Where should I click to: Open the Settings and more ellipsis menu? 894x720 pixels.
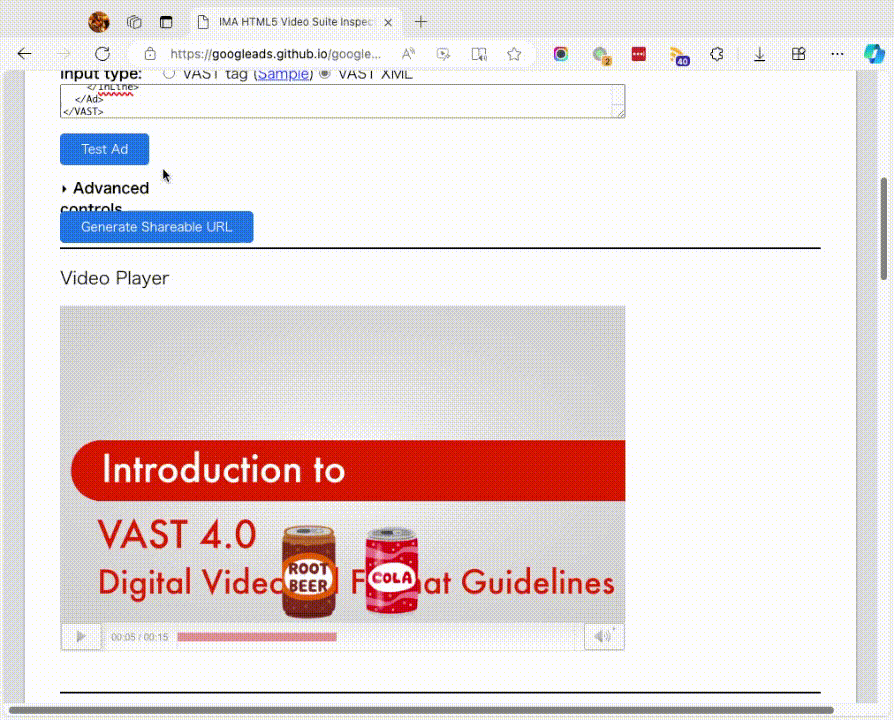click(x=837, y=54)
